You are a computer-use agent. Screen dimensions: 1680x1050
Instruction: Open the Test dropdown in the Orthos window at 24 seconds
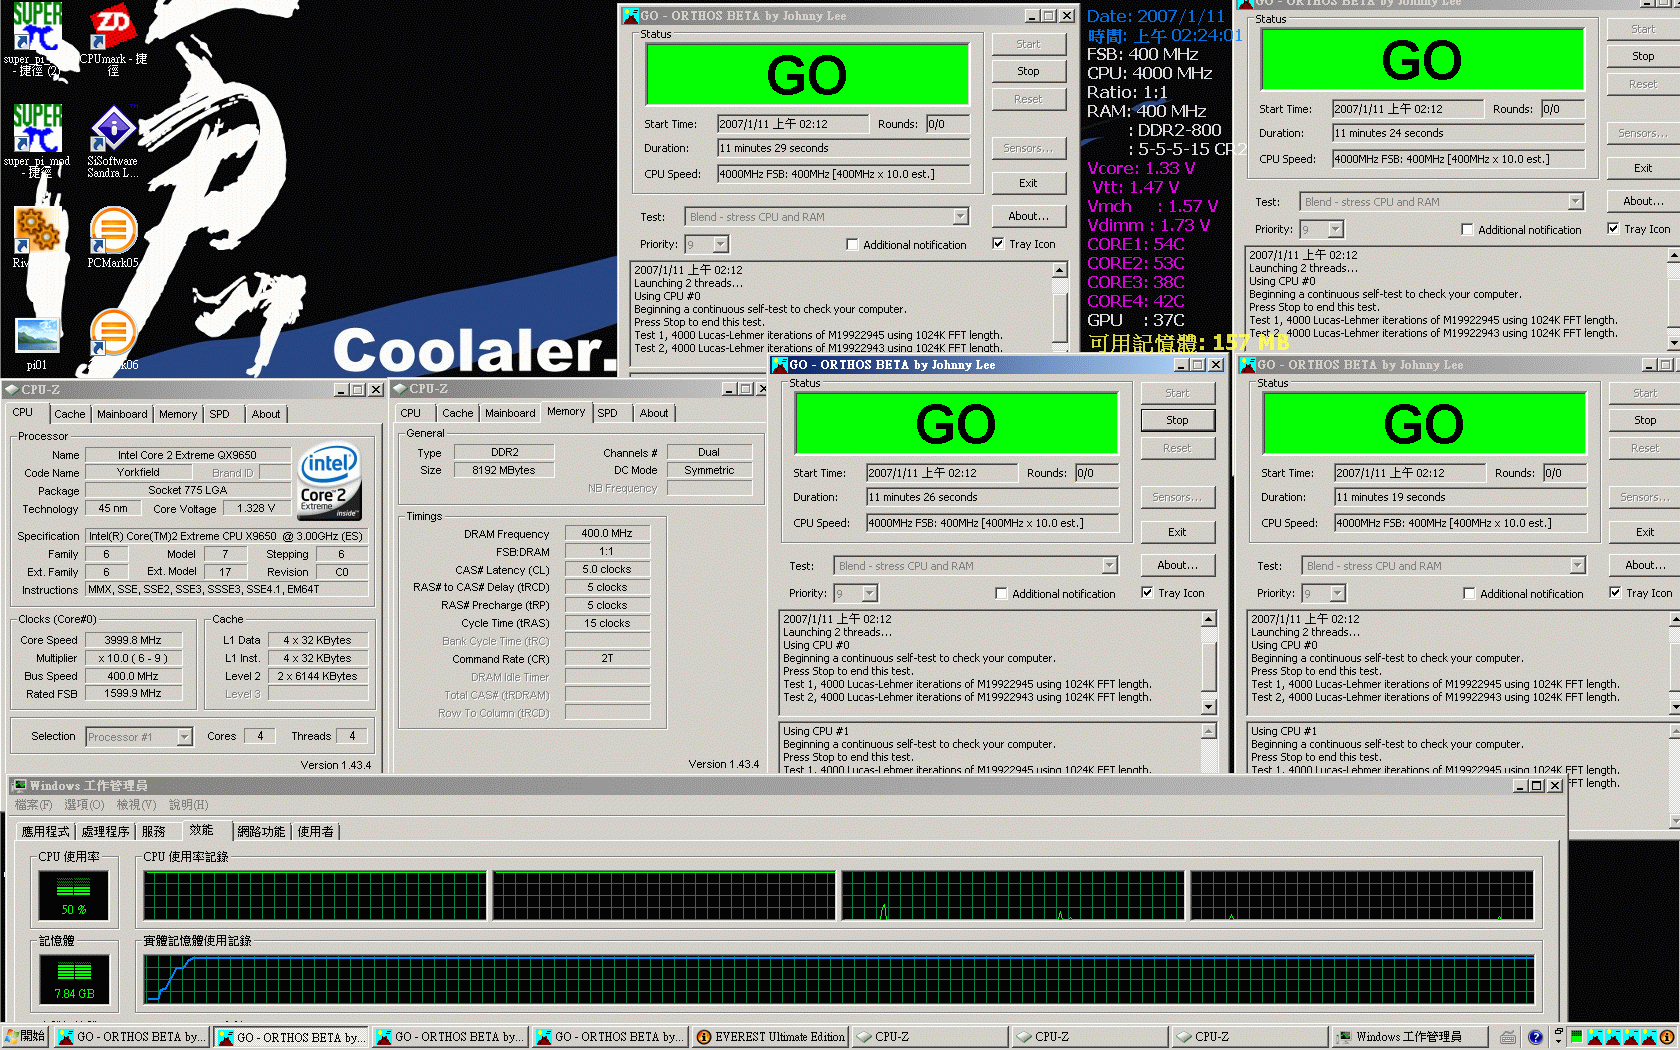point(1575,202)
